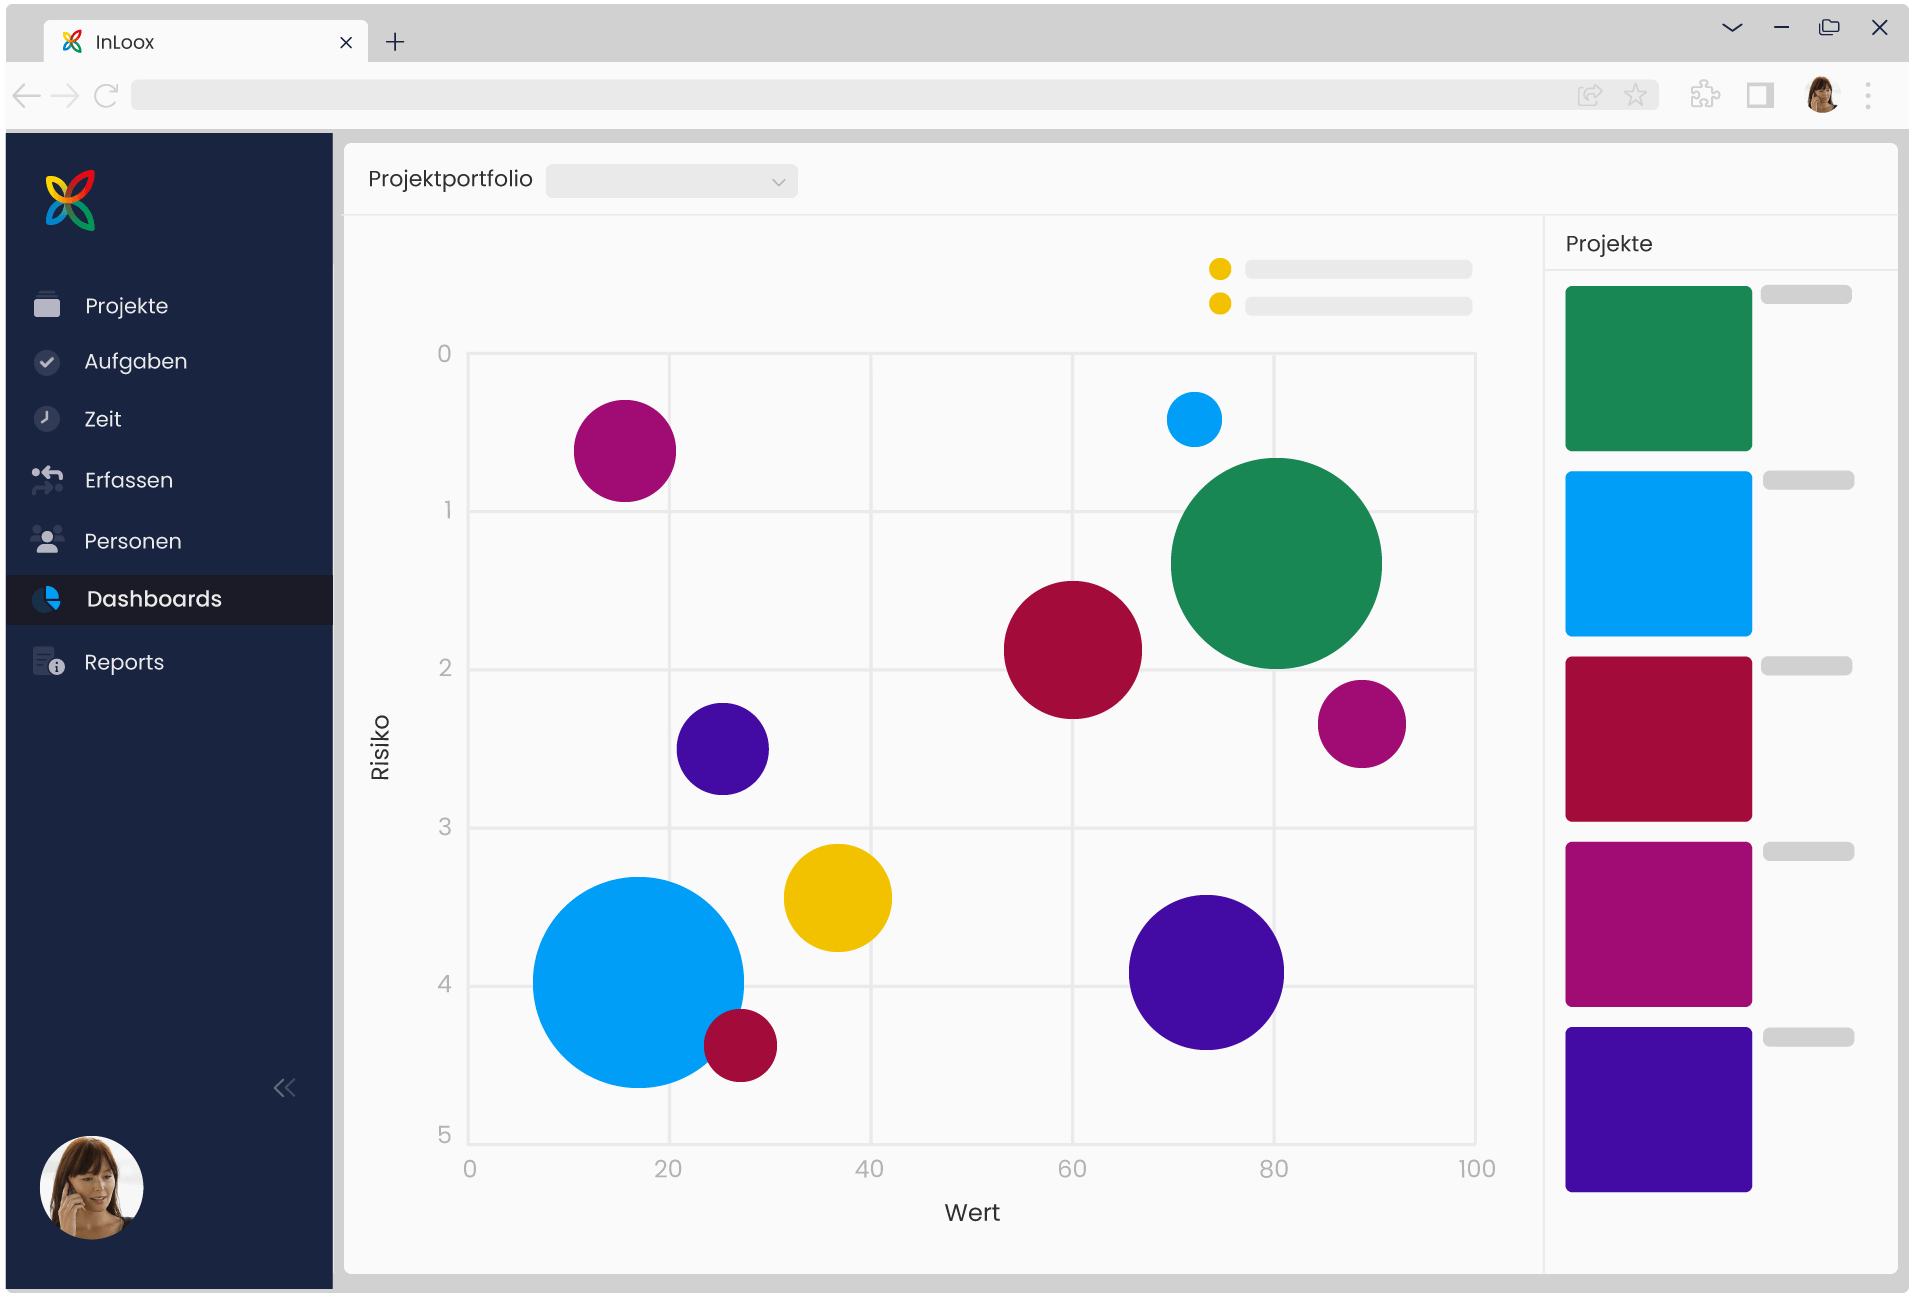1920x1300 pixels.
Task: Click the InLoox logo in sidebar
Action: 70,200
